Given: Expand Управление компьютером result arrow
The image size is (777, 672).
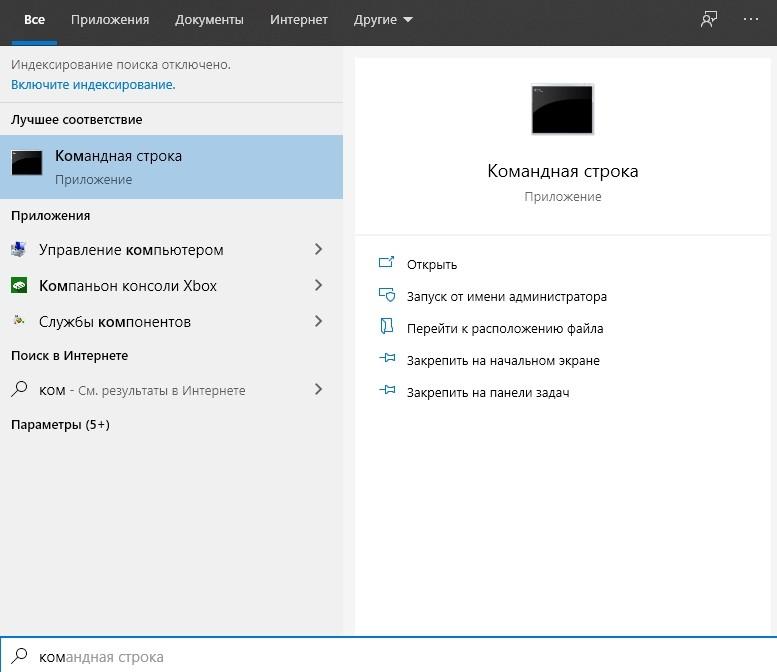Looking at the screenshot, I should [x=318, y=249].
